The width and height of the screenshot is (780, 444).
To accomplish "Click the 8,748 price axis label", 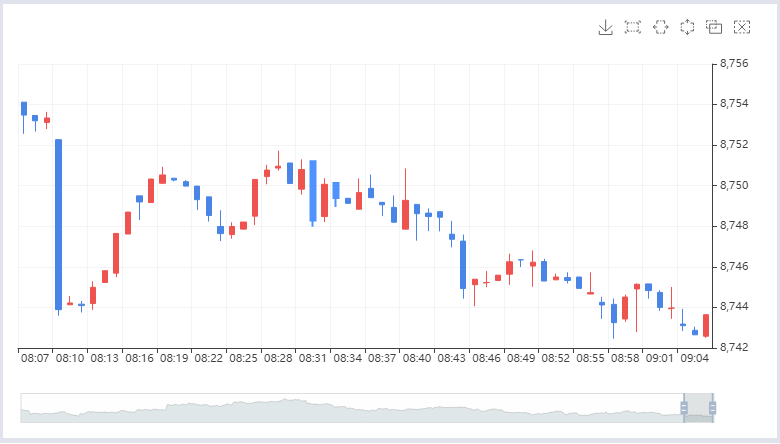I will tap(734, 226).
